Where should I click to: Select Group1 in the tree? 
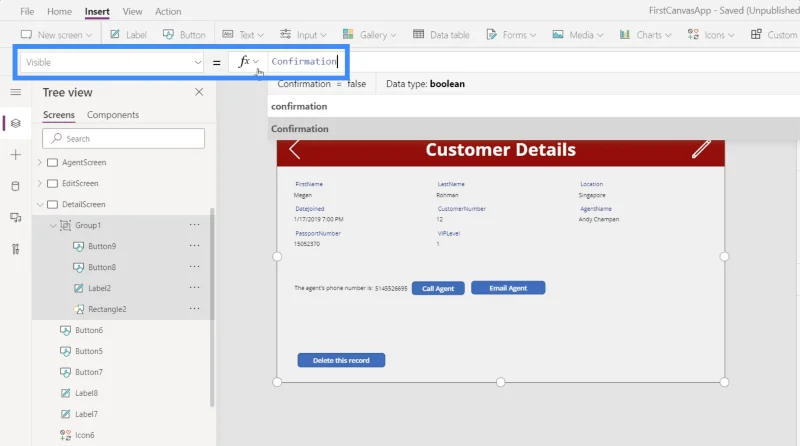click(88, 225)
